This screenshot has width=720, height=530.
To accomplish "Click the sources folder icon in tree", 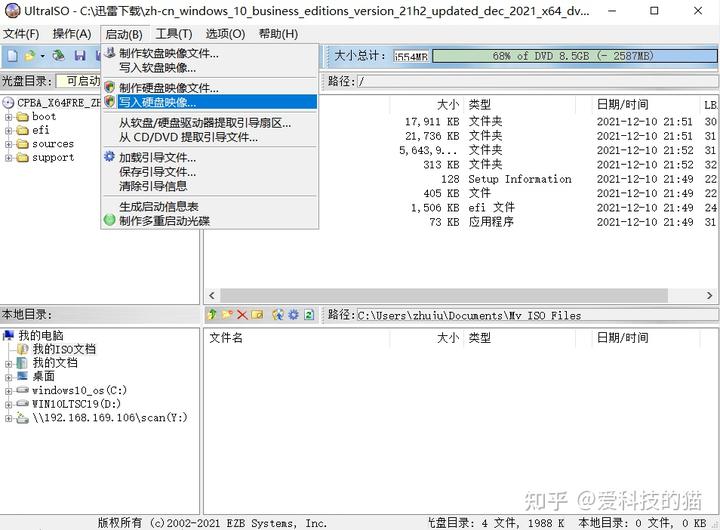I will [x=22, y=144].
